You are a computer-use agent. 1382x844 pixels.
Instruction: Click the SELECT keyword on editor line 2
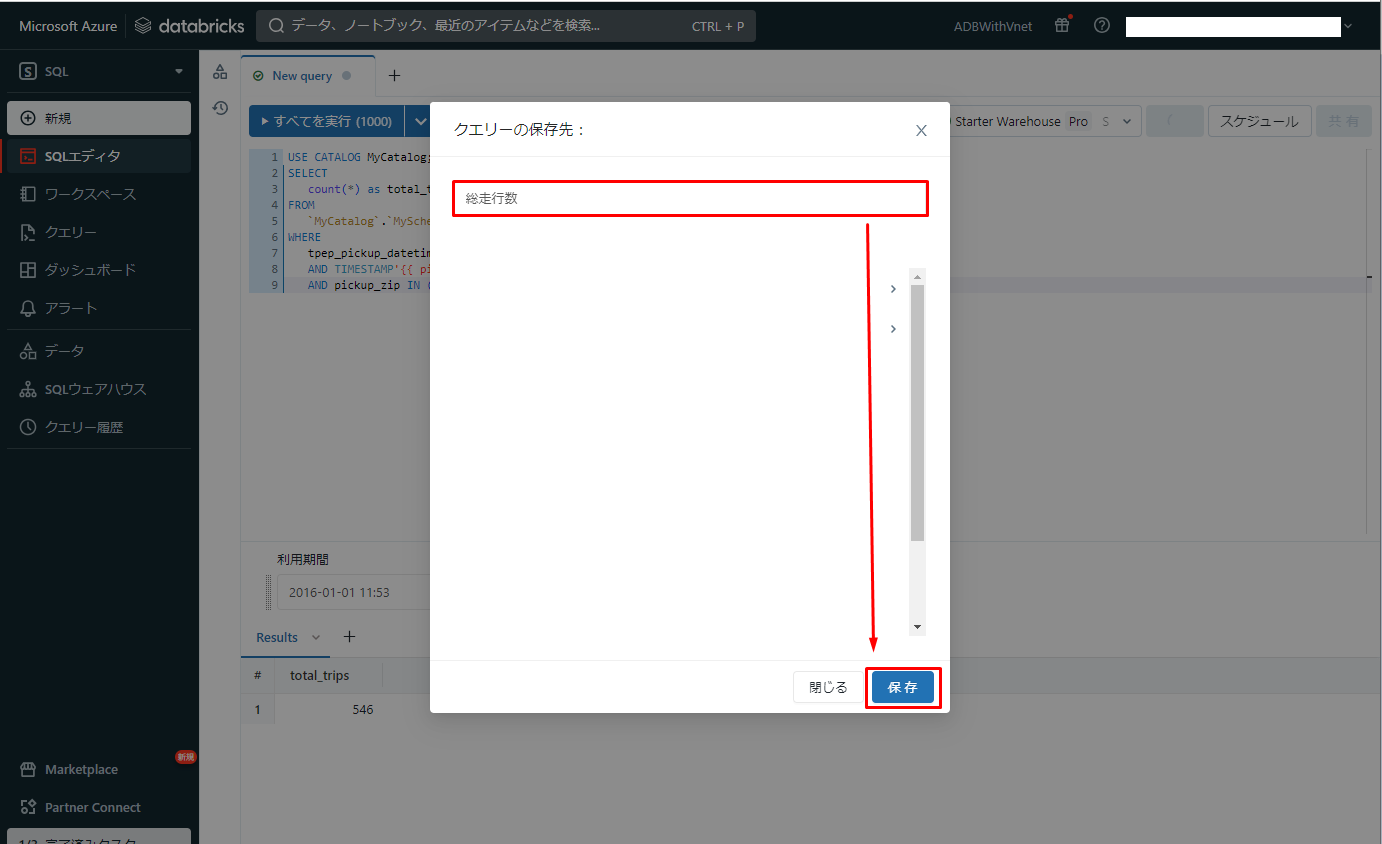click(x=307, y=173)
